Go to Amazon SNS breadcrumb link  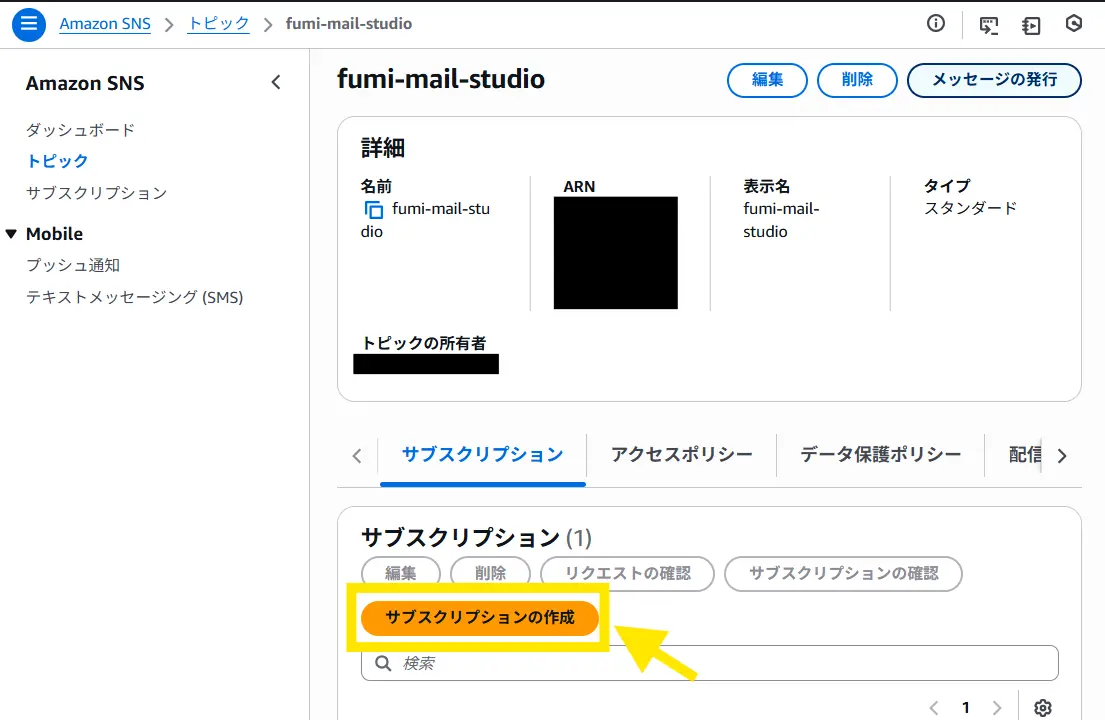pos(105,24)
